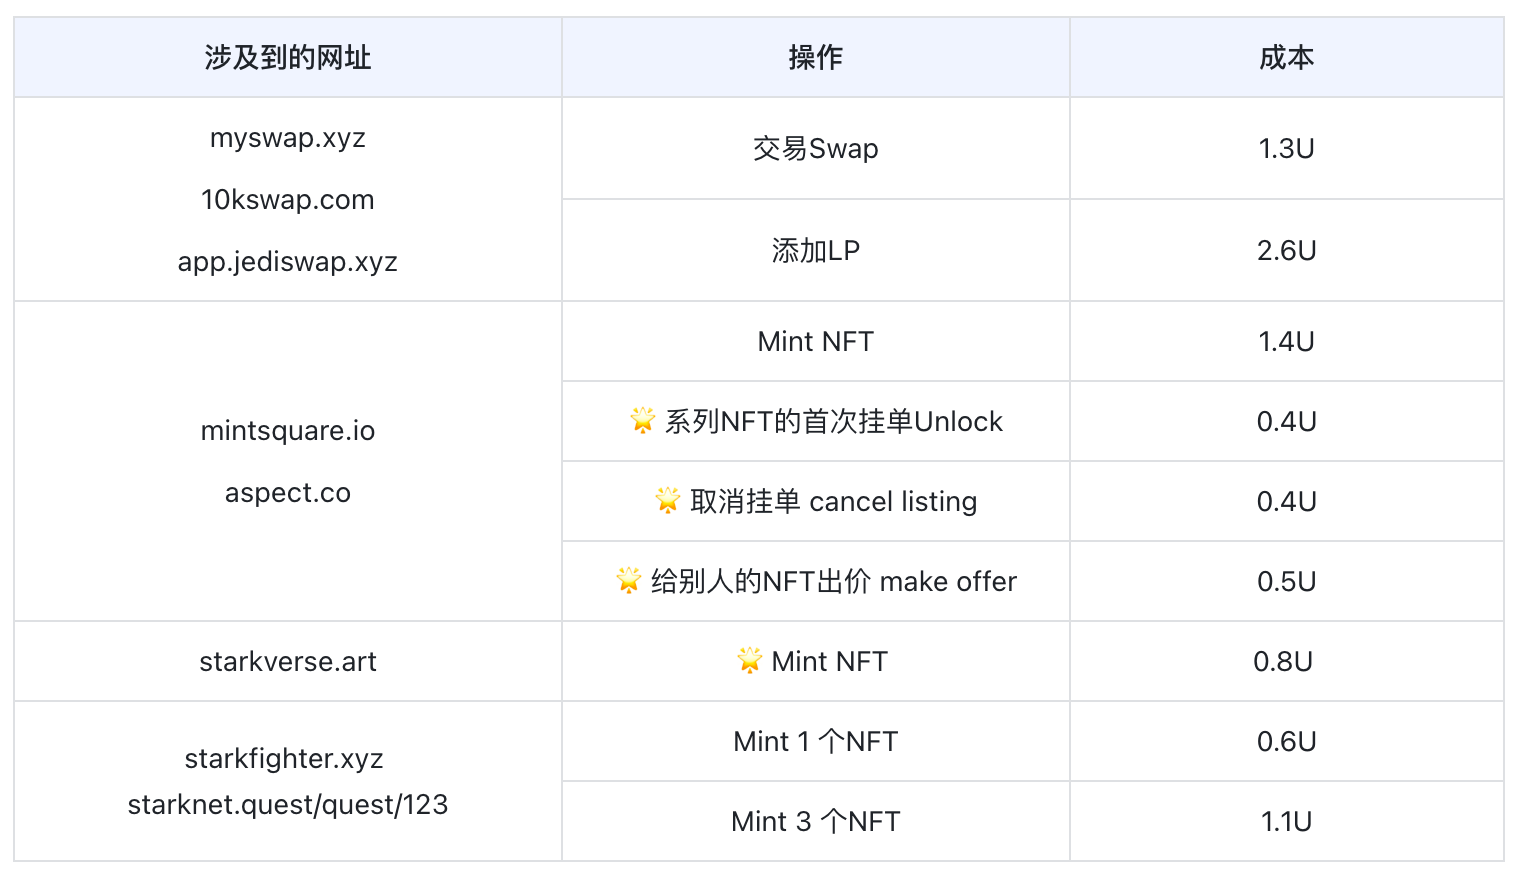Image resolution: width=1518 pixels, height=870 pixels.
Task: Visit app.jediswap.xyz address
Action: click(288, 262)
